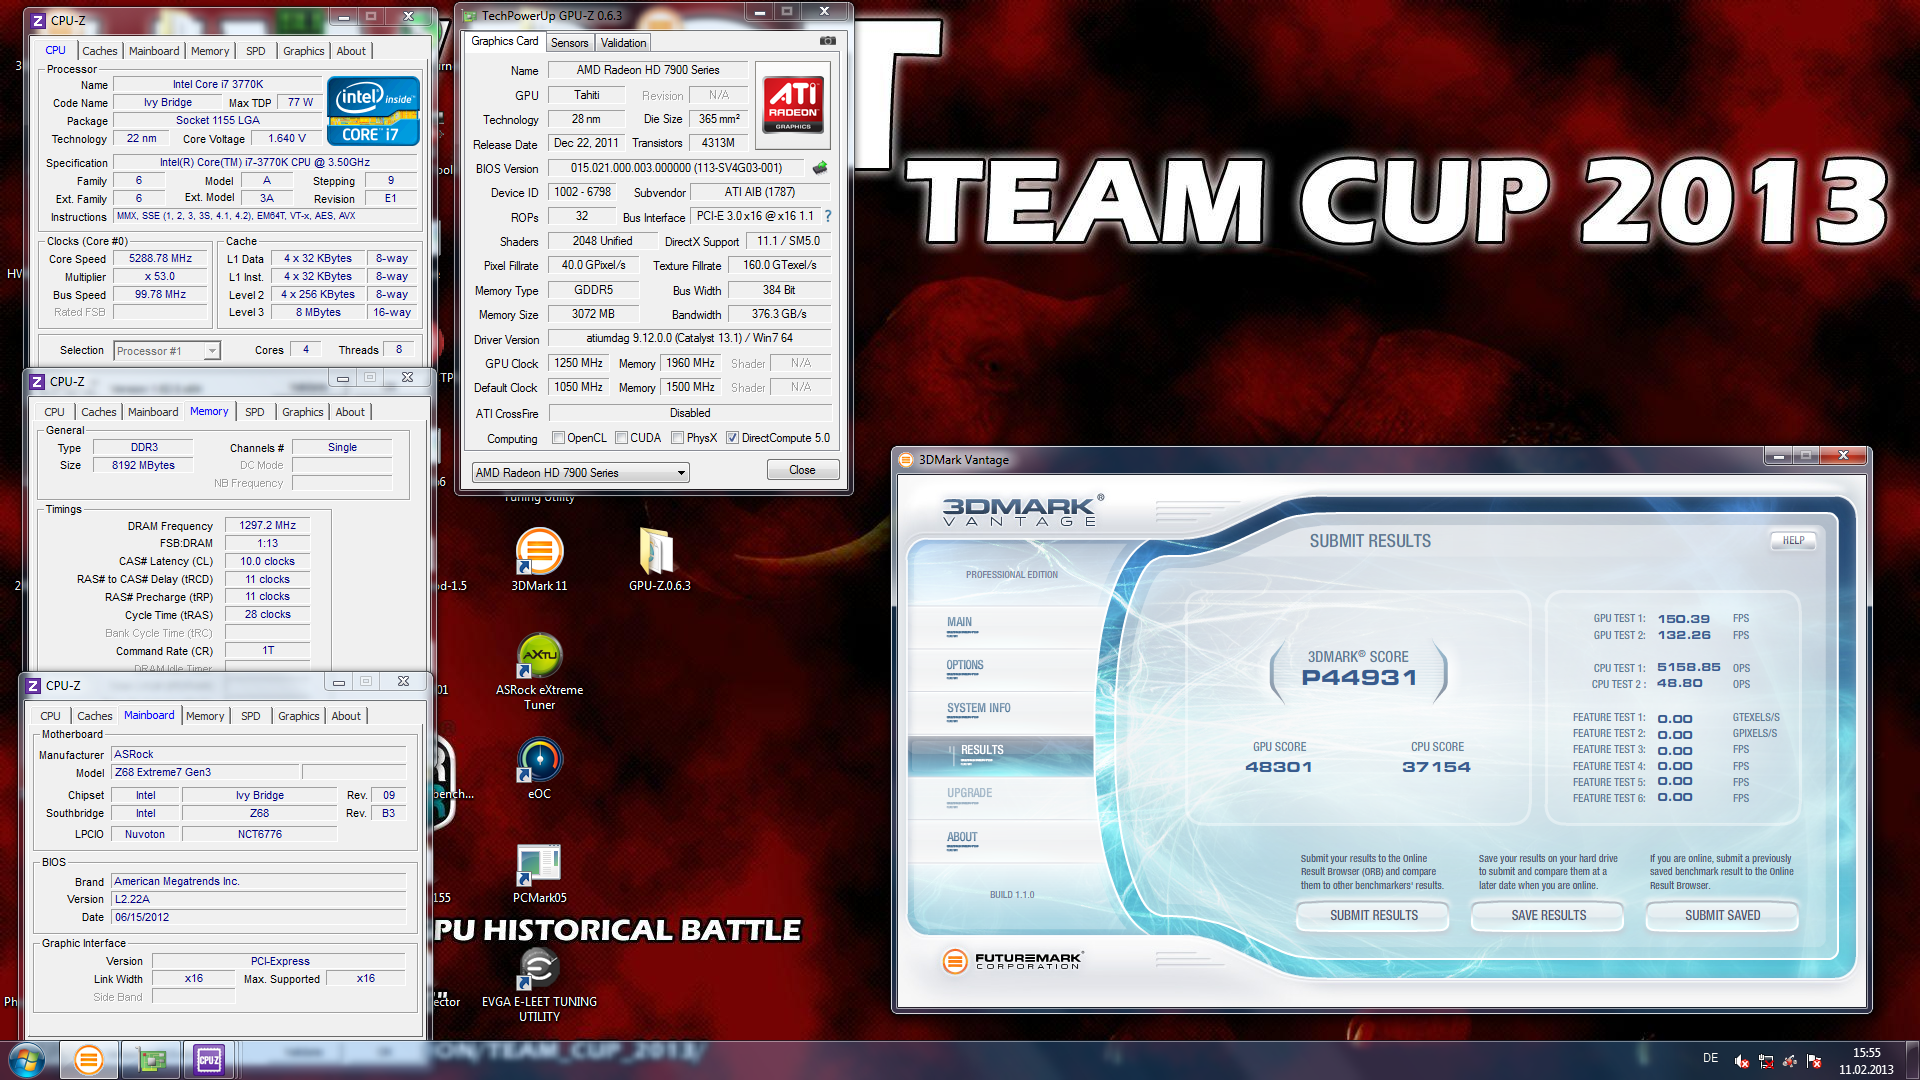Click the SUBMIT RESULTS button

[x=1373, y=915]
